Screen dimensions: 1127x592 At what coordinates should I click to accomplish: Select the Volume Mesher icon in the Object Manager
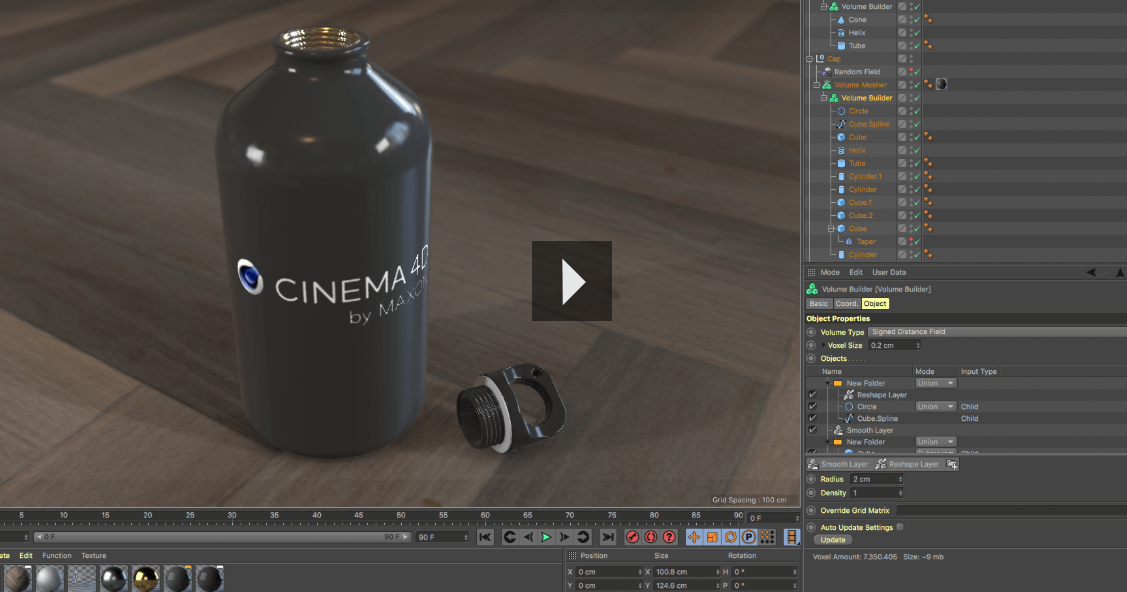click(x=828, y=83)
